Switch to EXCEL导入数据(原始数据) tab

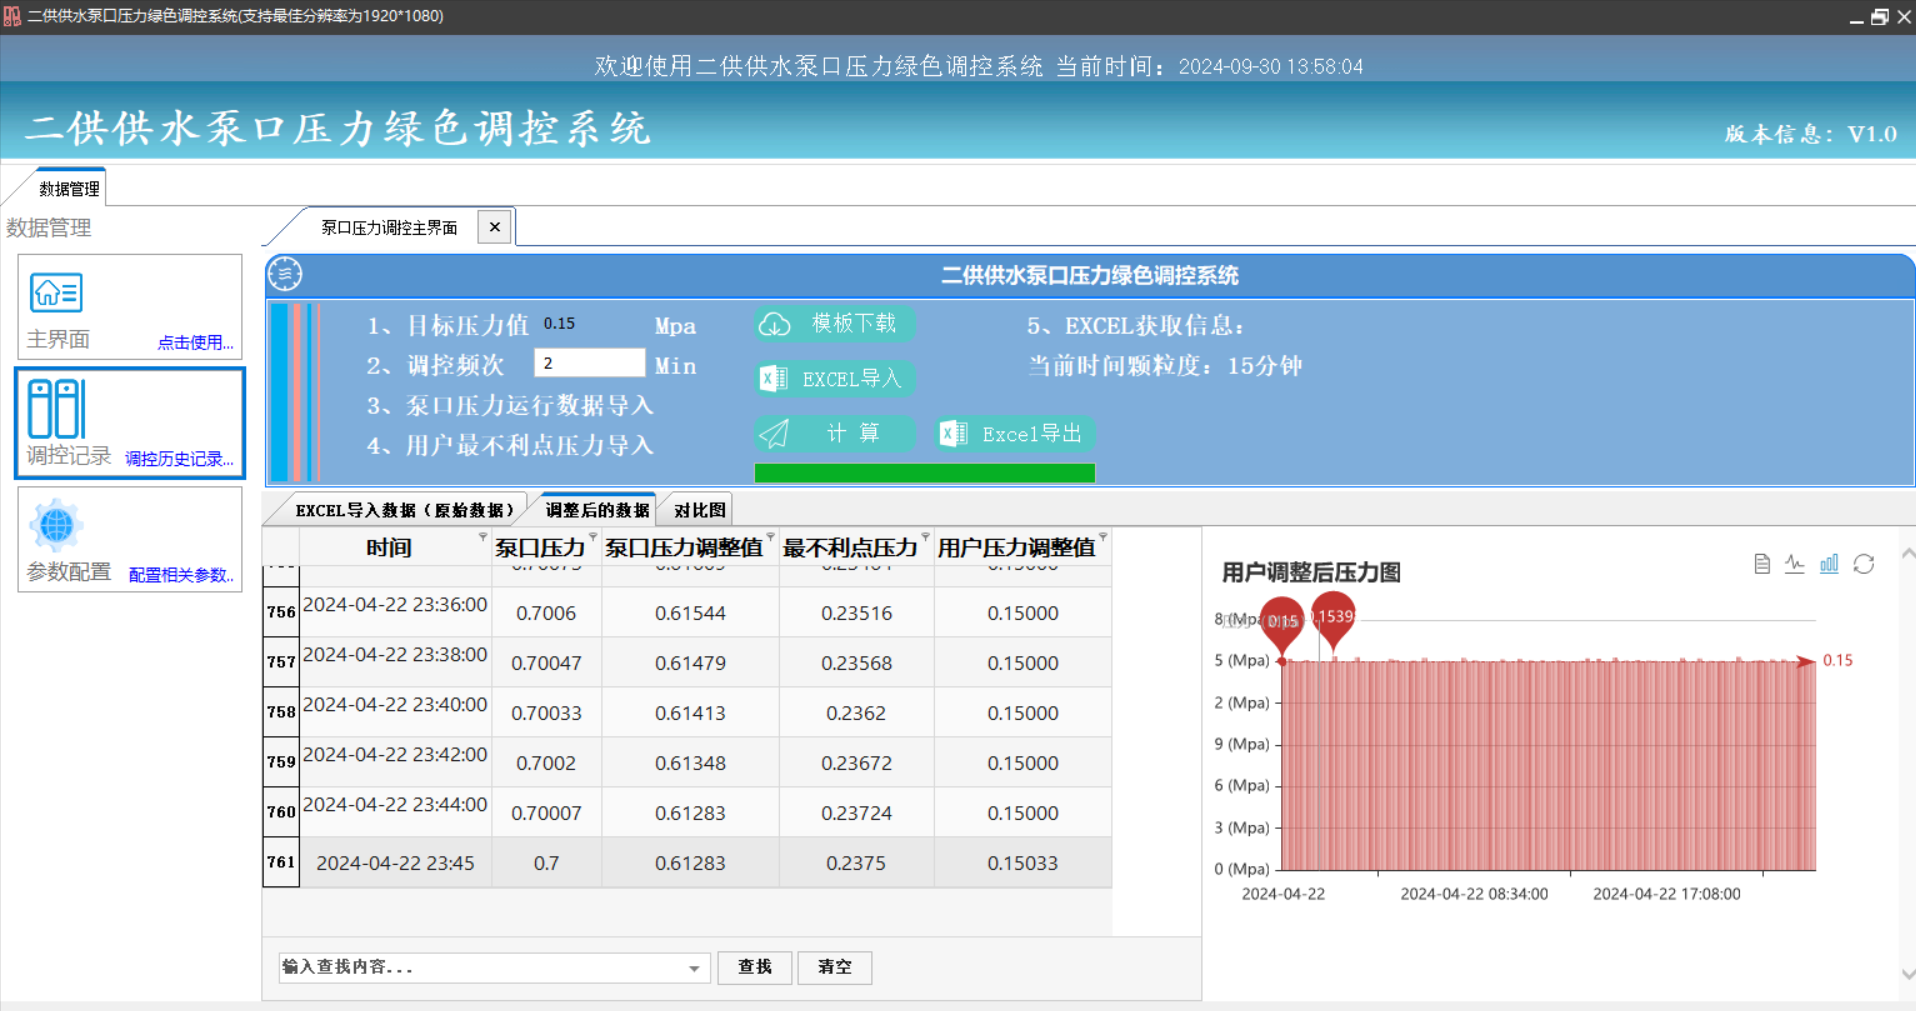(x=404, y=510)
